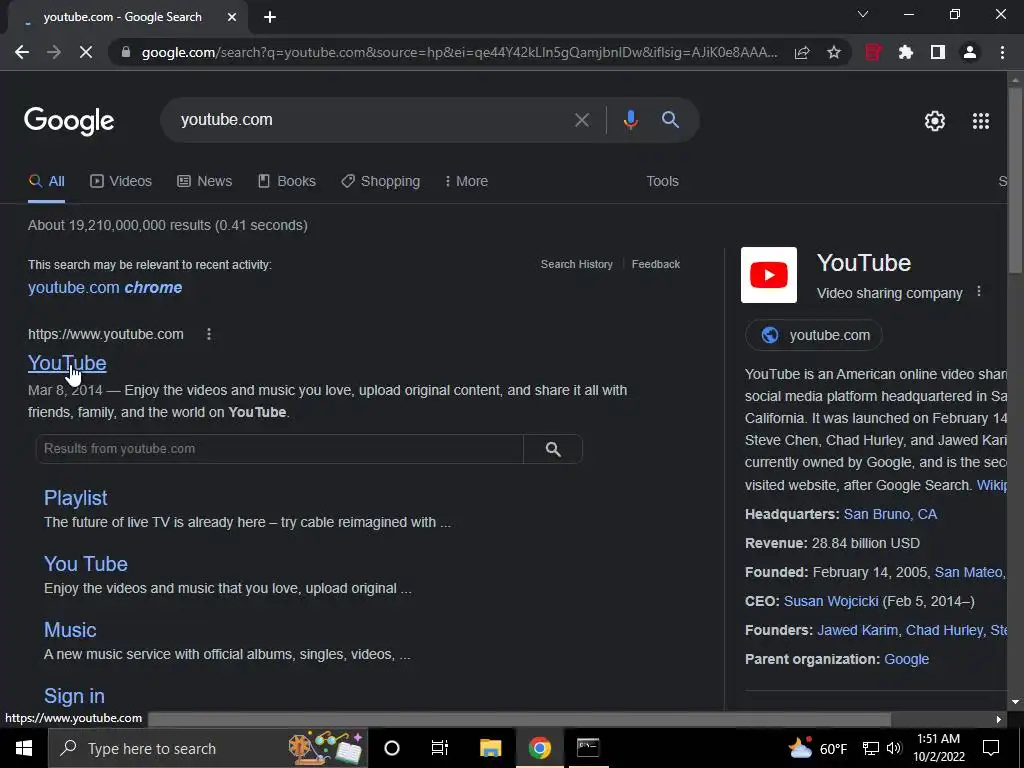This screenshot has width=1024, height=768.
Task: Open the Sign in sitelink
Action: click(74, 696)
